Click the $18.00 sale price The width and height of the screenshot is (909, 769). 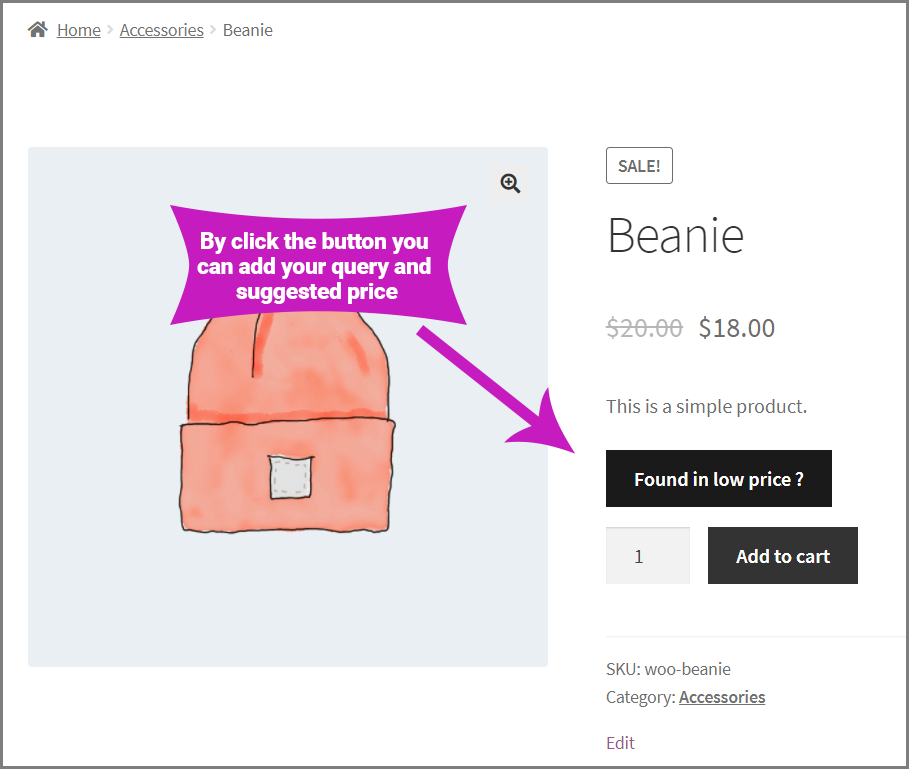[736, 328]
